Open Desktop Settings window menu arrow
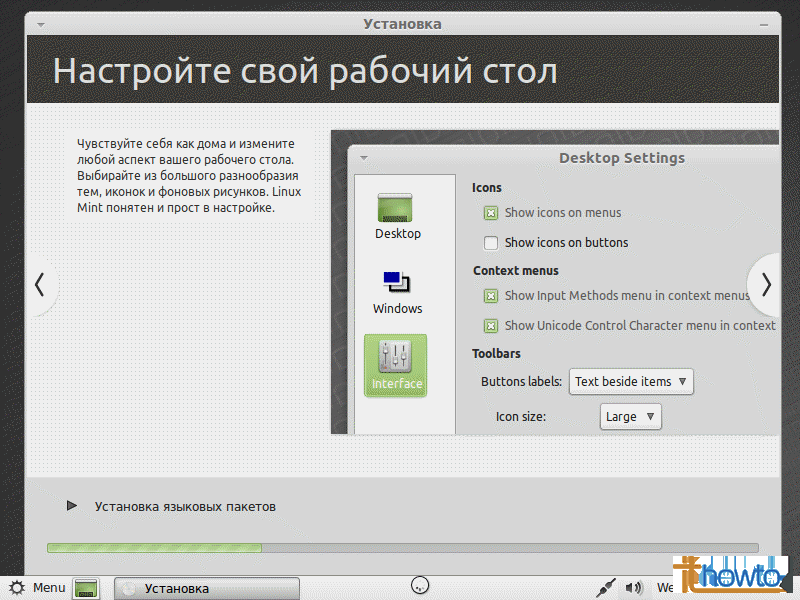The width and height of the screenshot is (800, 600). point(364,158)
